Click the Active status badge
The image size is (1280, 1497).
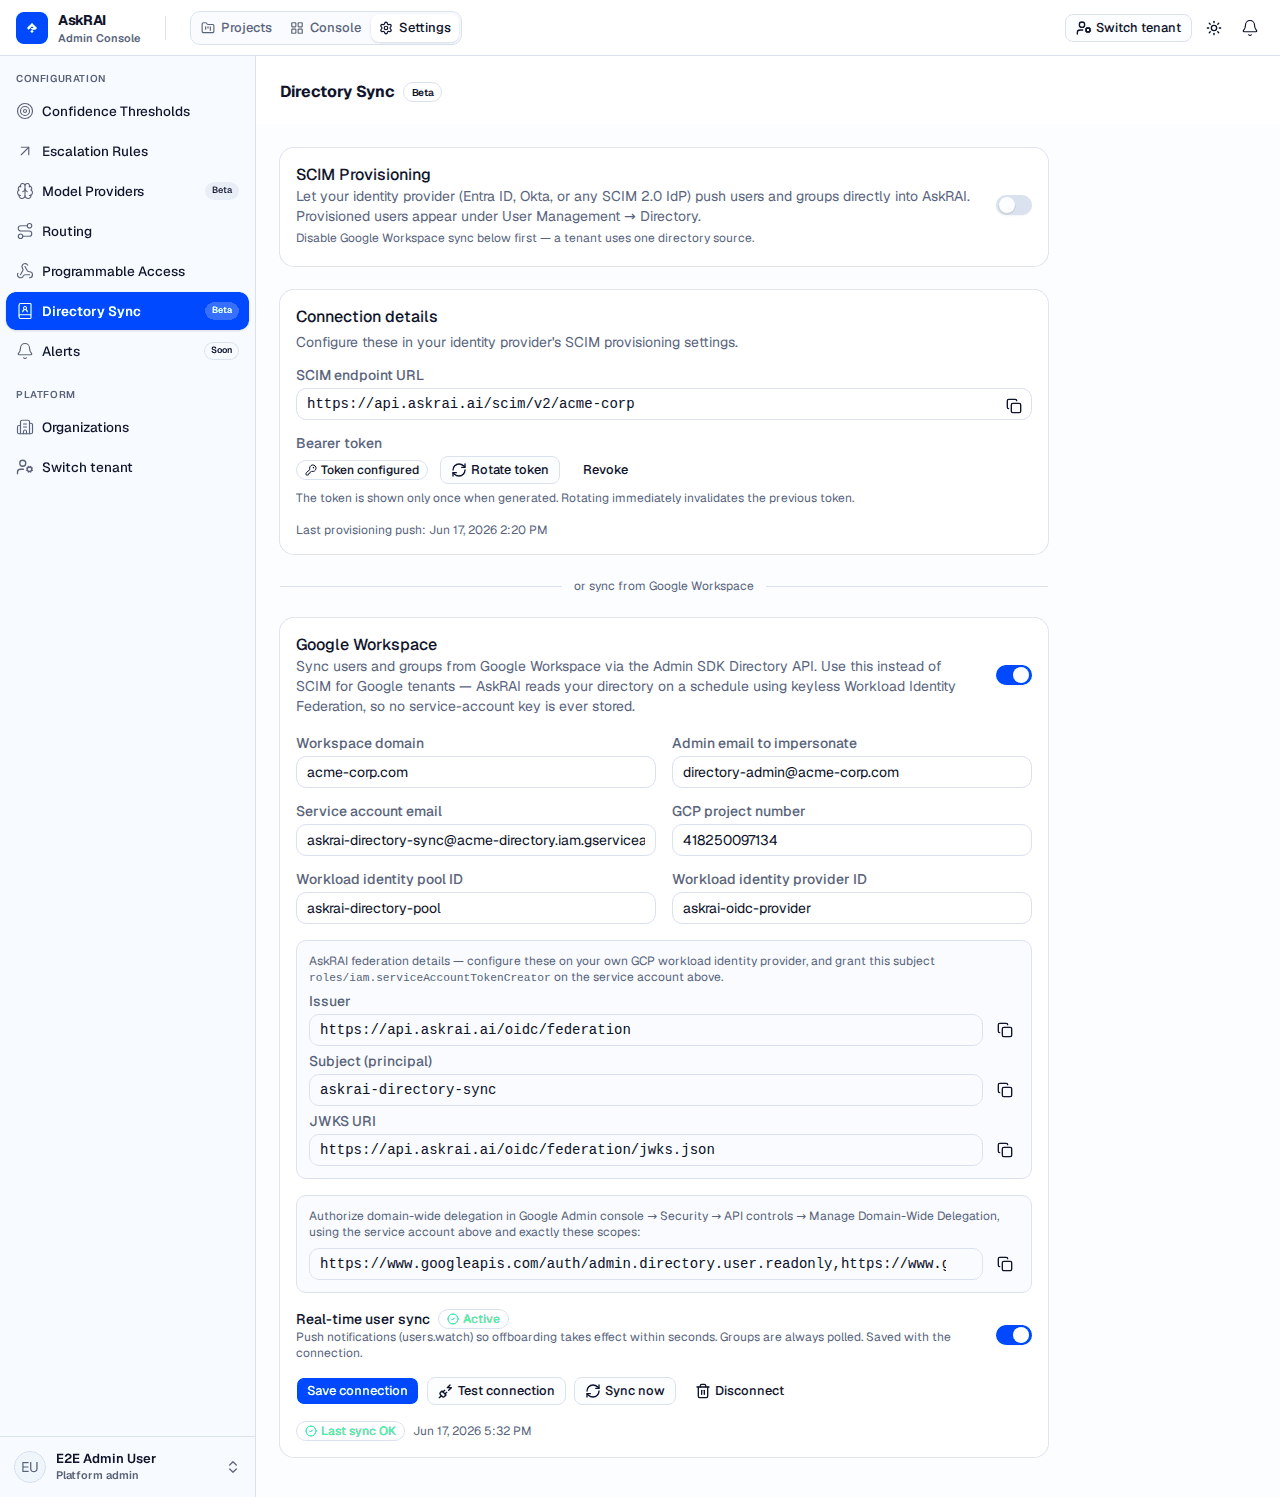click(x=474, y=1319)
